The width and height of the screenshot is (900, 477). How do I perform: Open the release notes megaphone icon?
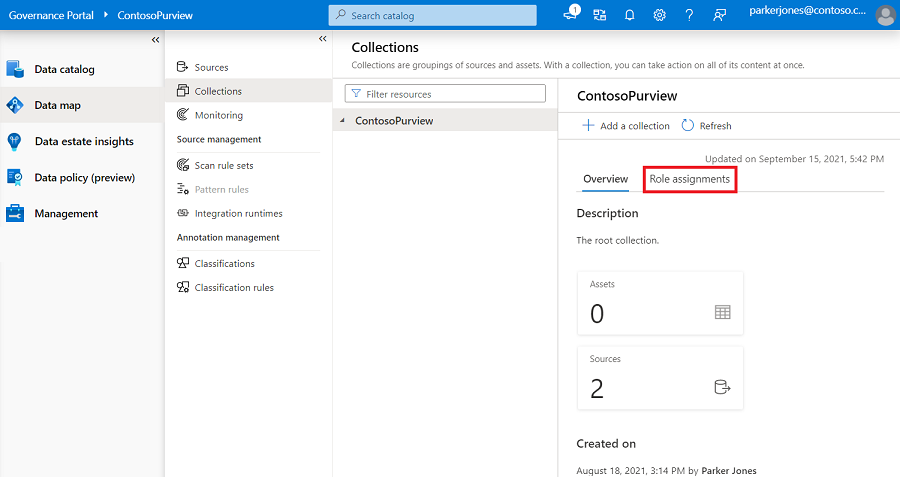point(571,16)
